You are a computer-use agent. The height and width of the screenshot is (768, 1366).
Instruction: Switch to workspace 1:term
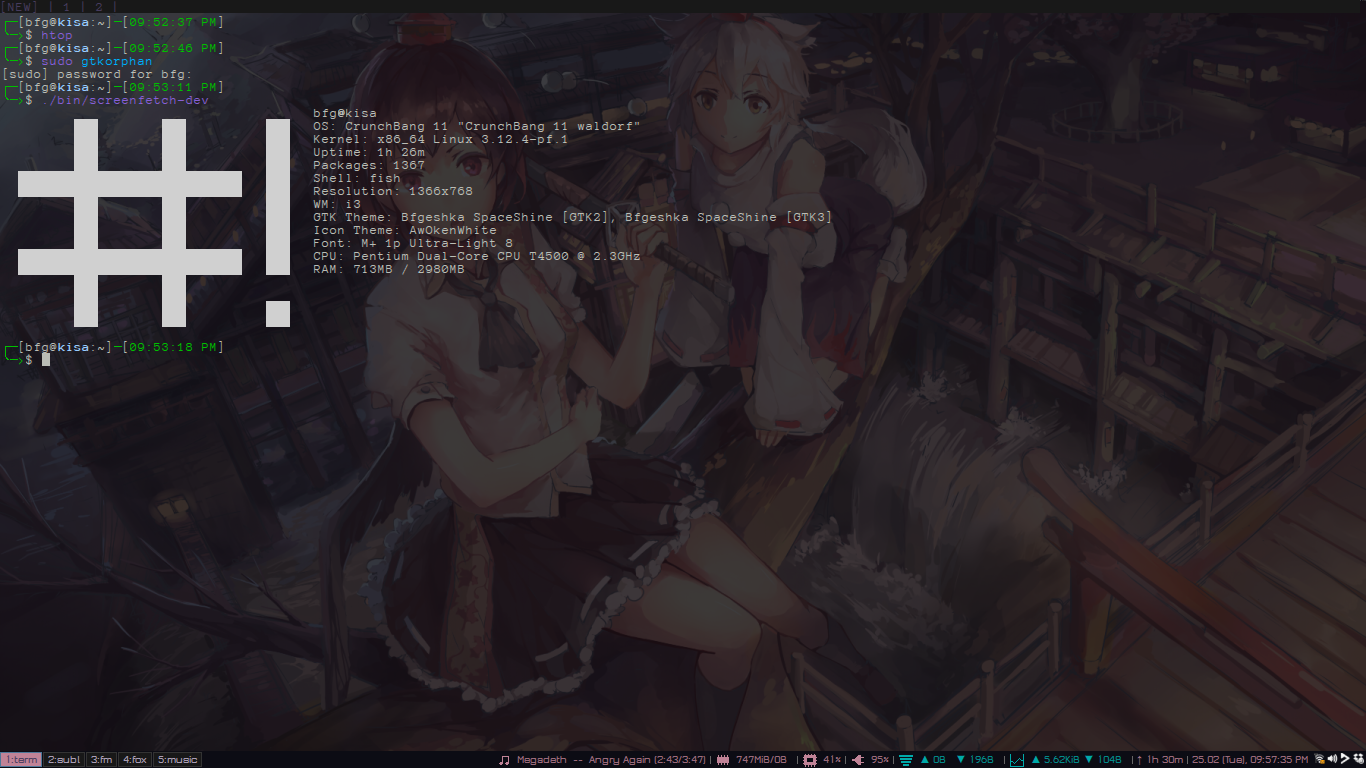pyautogui.click(x=21, y=760)
